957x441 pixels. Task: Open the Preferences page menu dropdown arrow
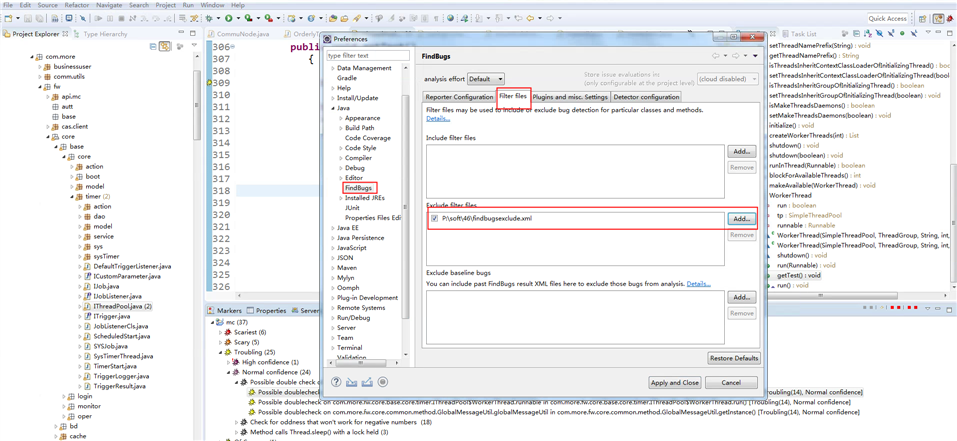click(755, 56)
